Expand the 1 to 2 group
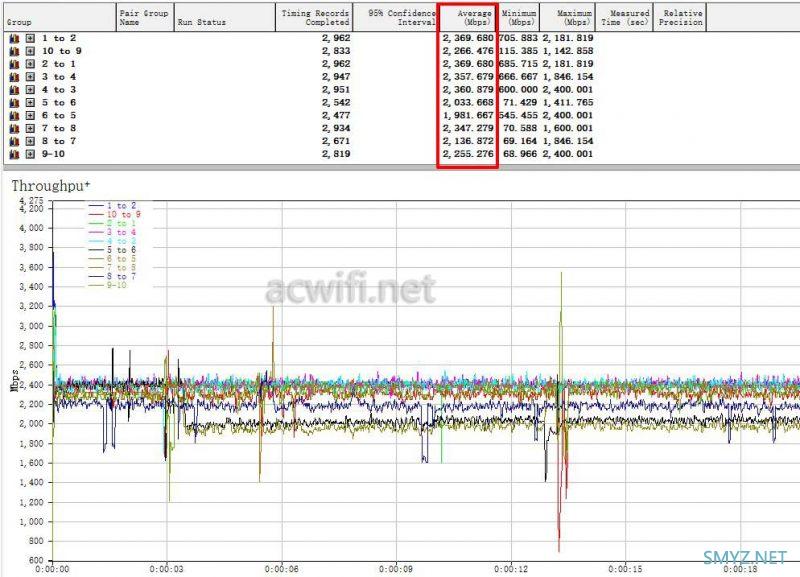The width and height of the screenshot is (800, 577). pos(30,38)
